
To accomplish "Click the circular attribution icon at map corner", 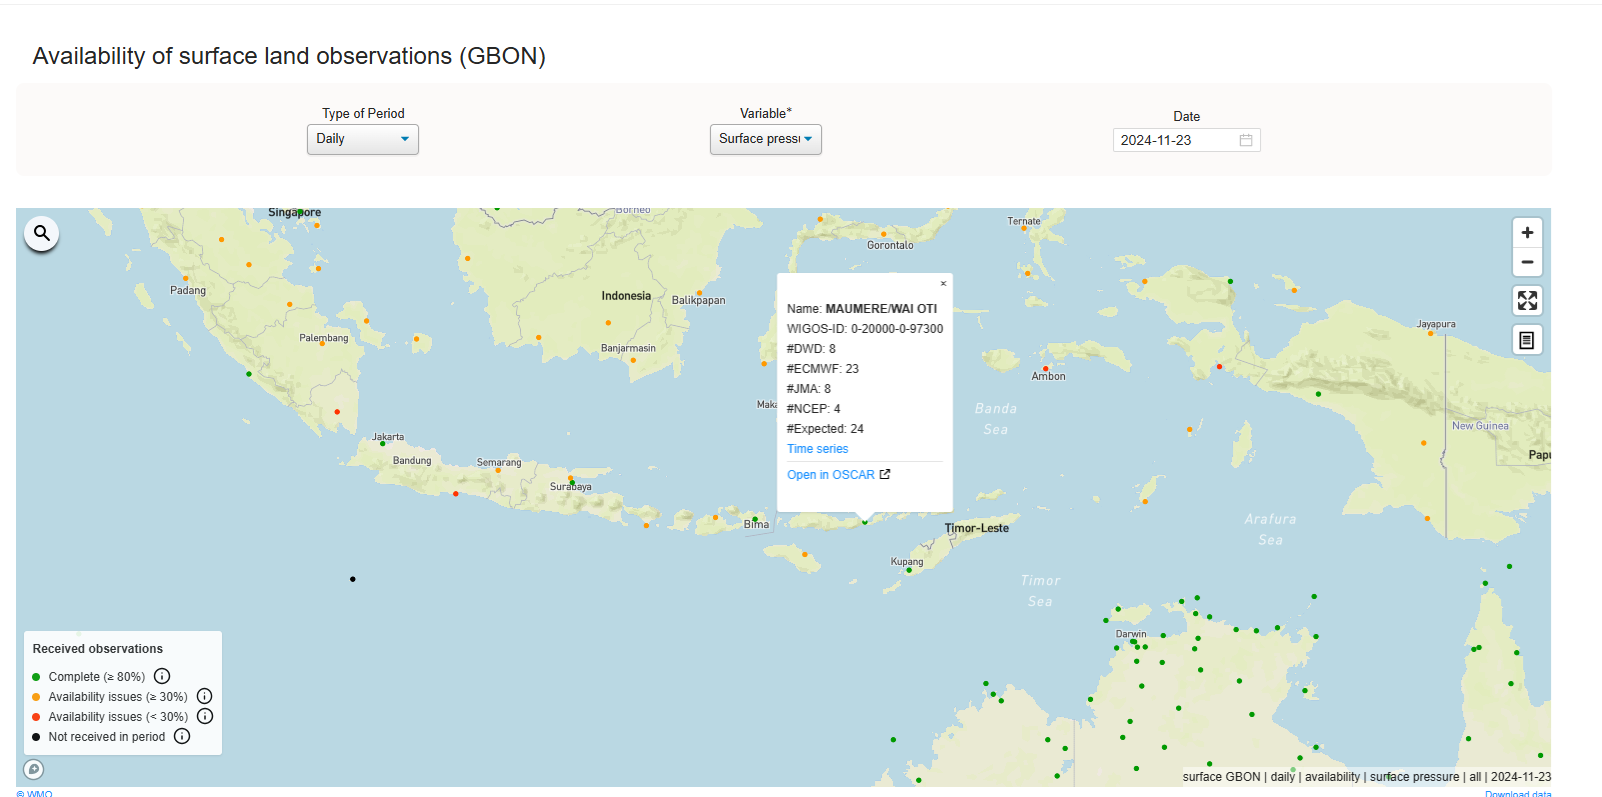I will [34, 769].
